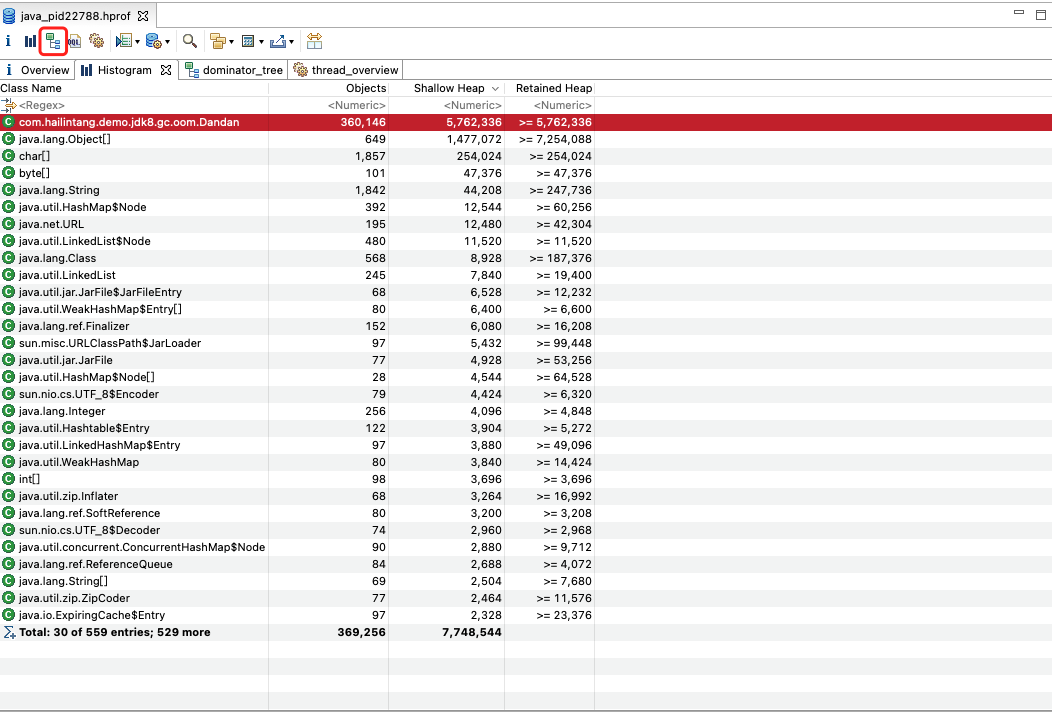
Task: Expand the reports dropdown arrow
Action: click(x=137, y=42)
